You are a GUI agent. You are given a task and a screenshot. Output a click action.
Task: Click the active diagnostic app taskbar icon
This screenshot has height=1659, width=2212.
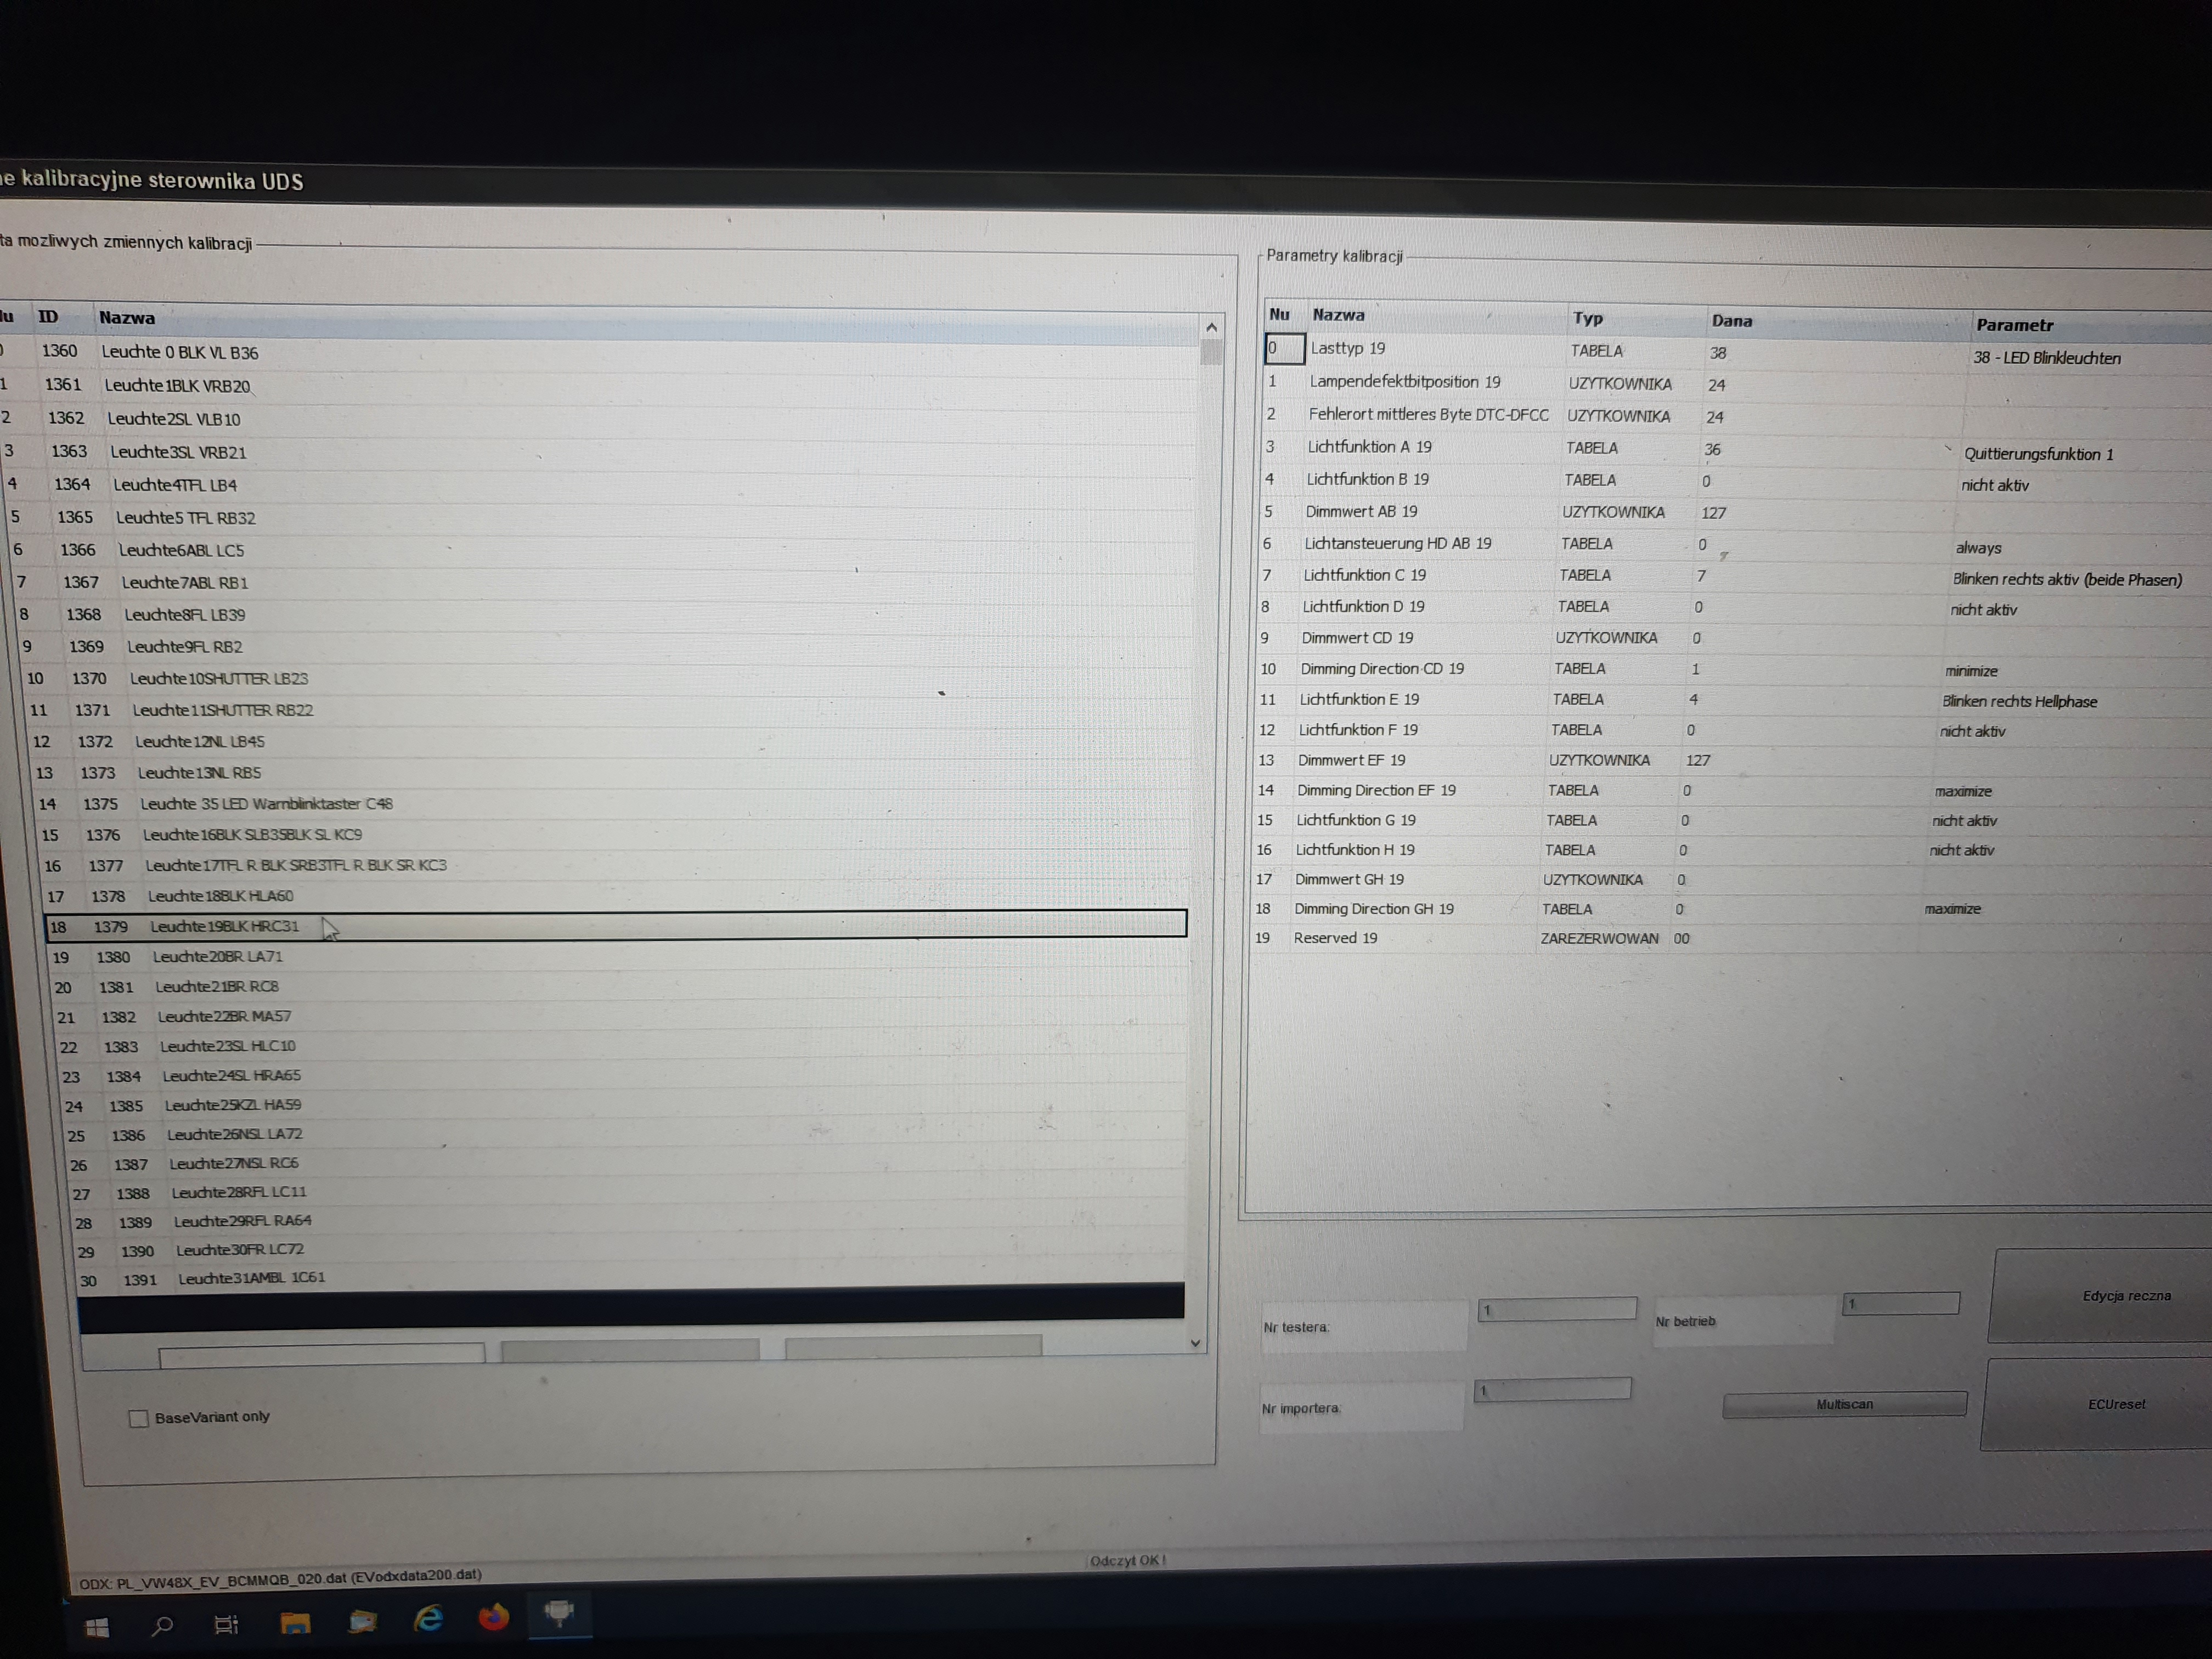(x=559, y=1613)
